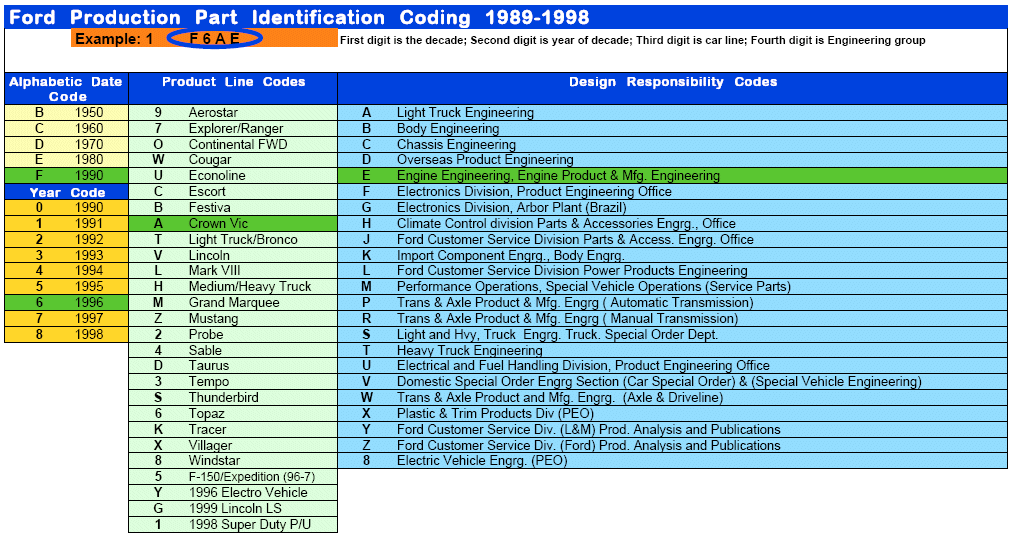
Task: Click '1998 Super Duty P/U' entry
Action: click(x=233, y=524)
